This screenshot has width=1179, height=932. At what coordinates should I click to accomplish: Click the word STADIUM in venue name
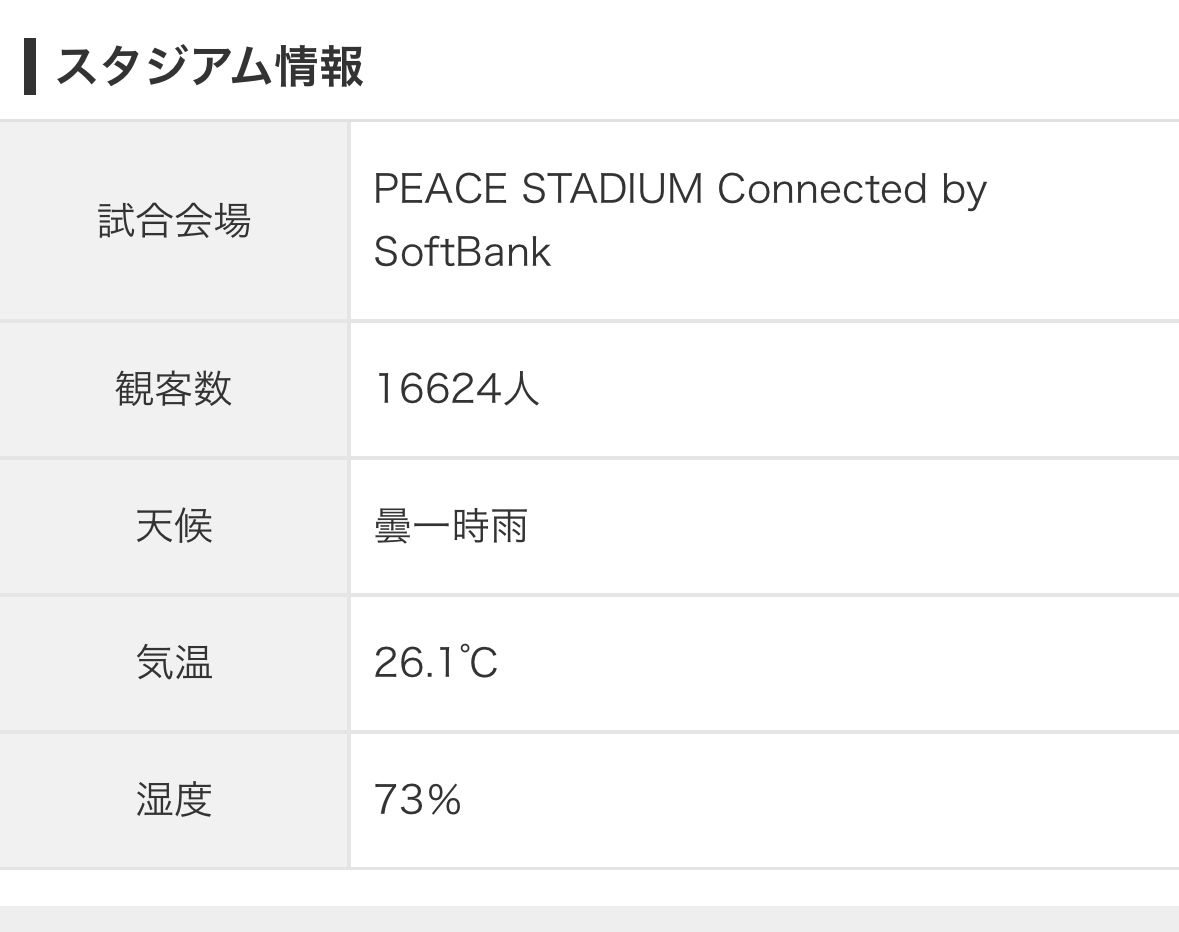(612, 189)
